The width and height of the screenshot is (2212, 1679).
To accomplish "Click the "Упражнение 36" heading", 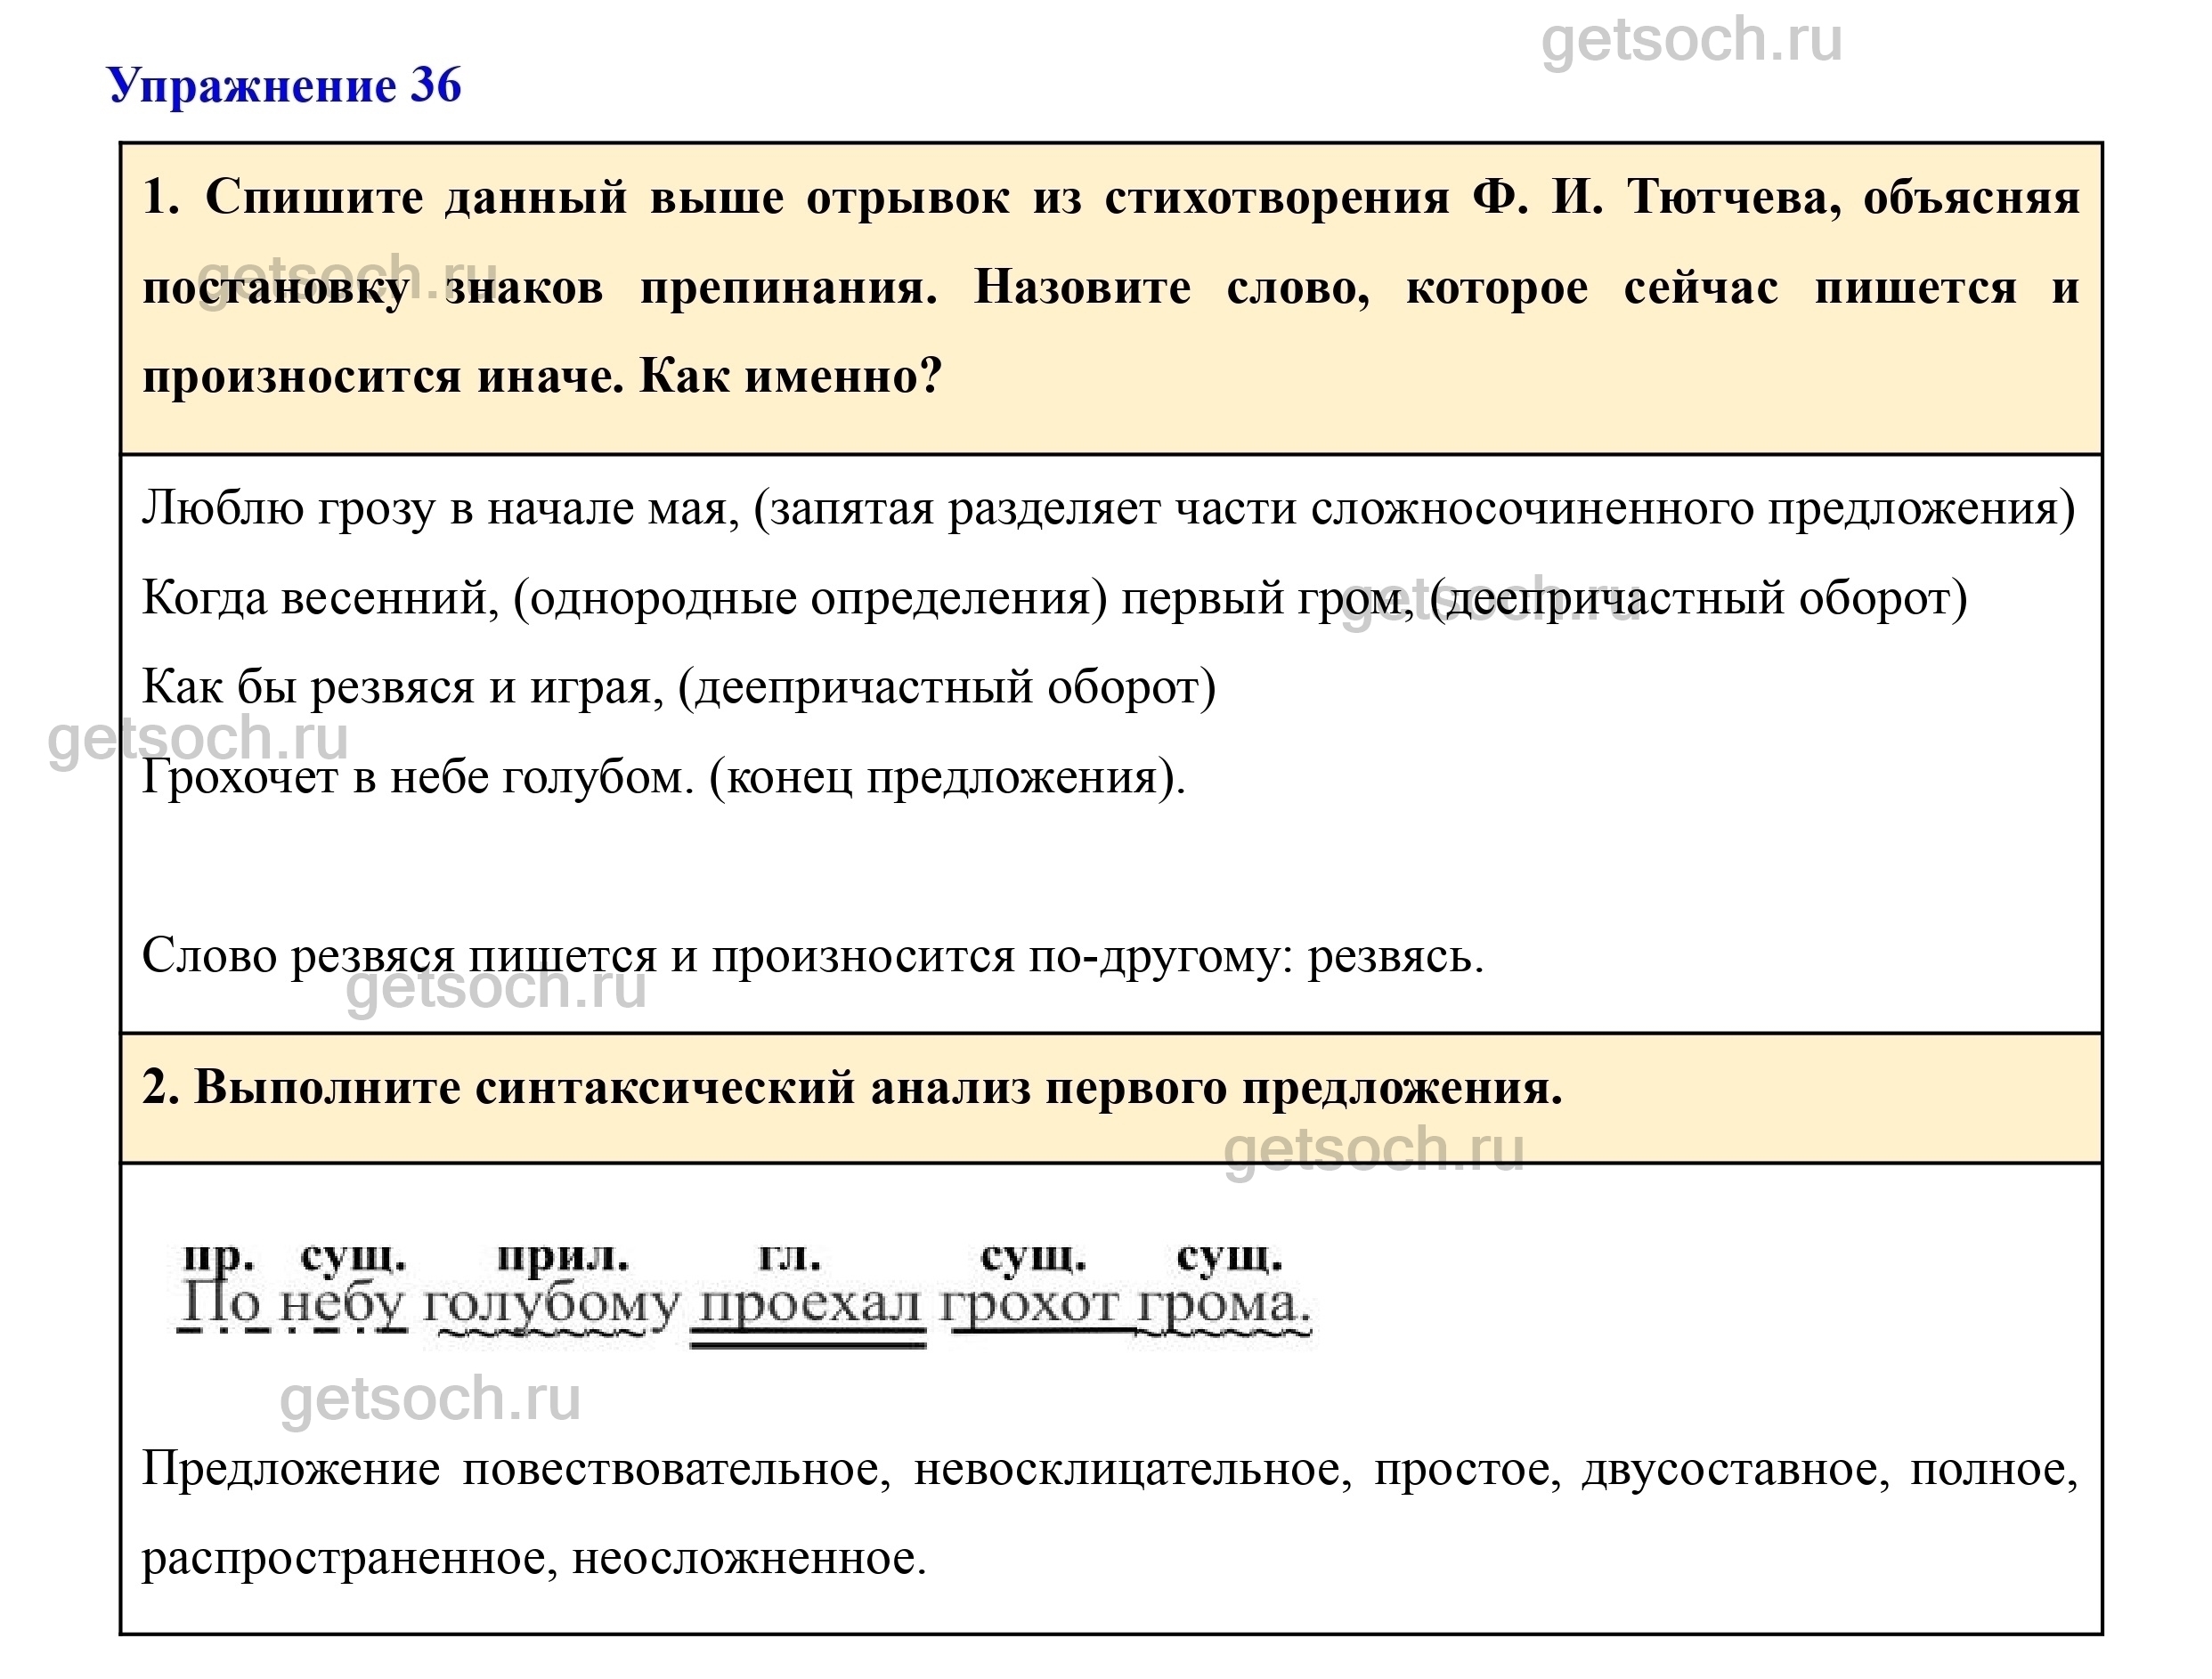I will pyautogui.click(x=284, y=85).
